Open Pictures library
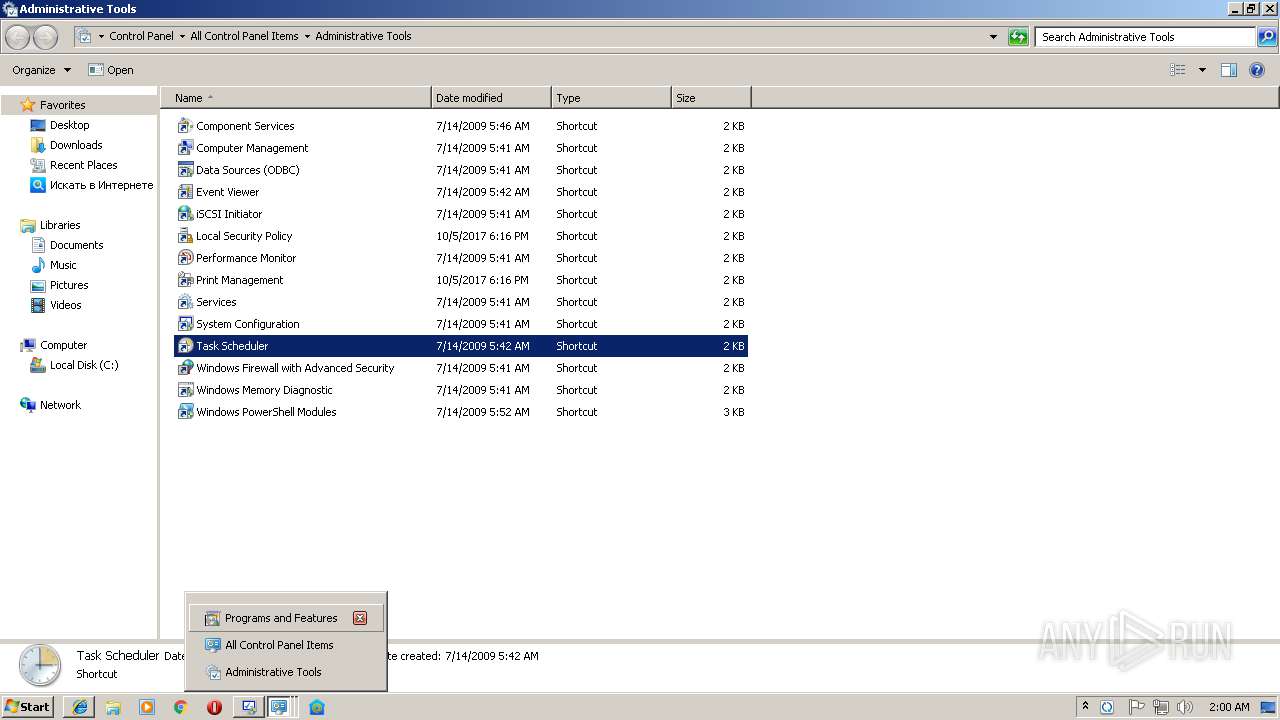 (69, 285)
